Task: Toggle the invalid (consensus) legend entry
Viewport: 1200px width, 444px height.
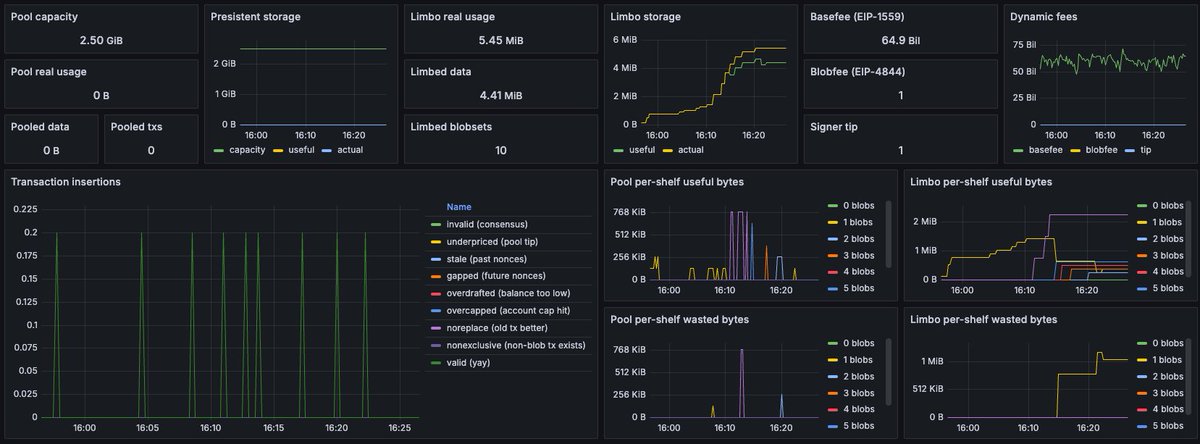Action: (487, 223)
